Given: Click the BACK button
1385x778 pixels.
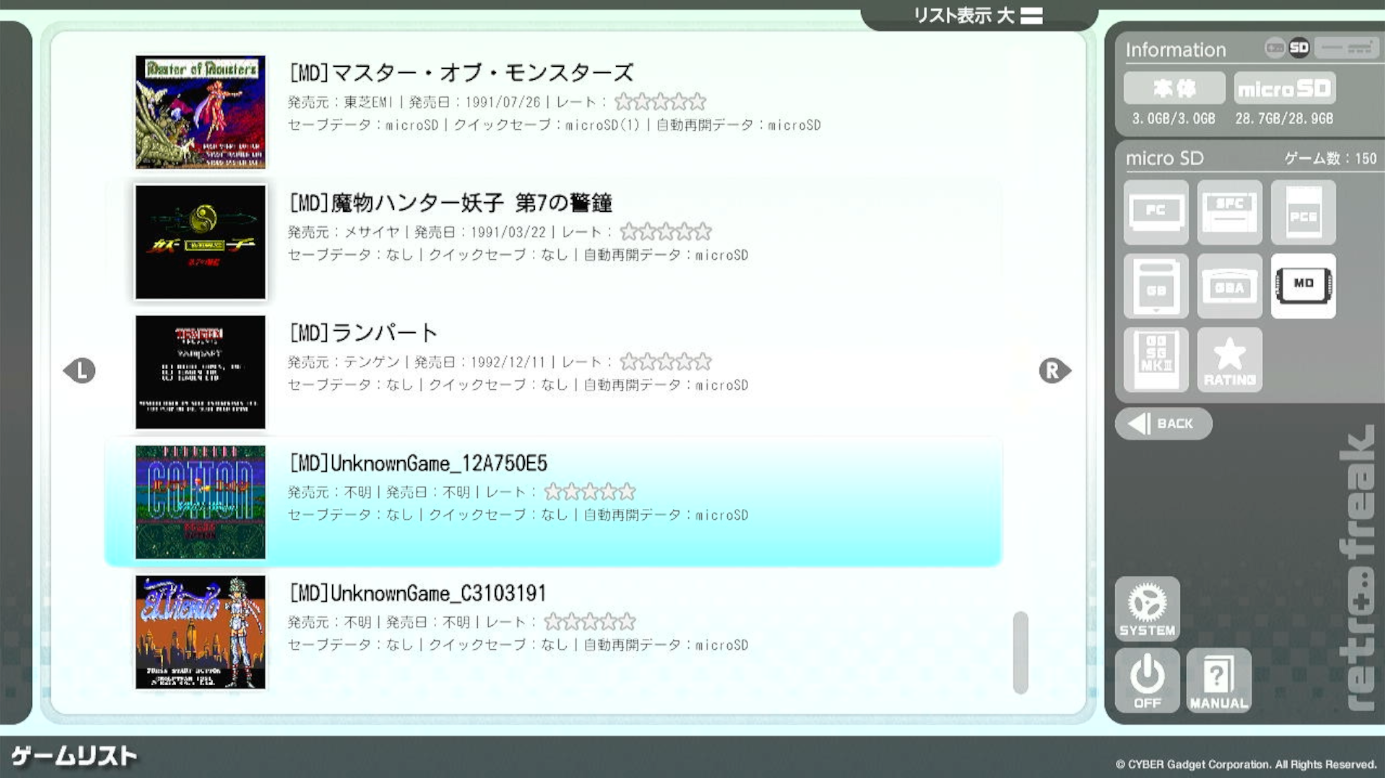Looking at the screenshot, I should (x=1163, y=424).
